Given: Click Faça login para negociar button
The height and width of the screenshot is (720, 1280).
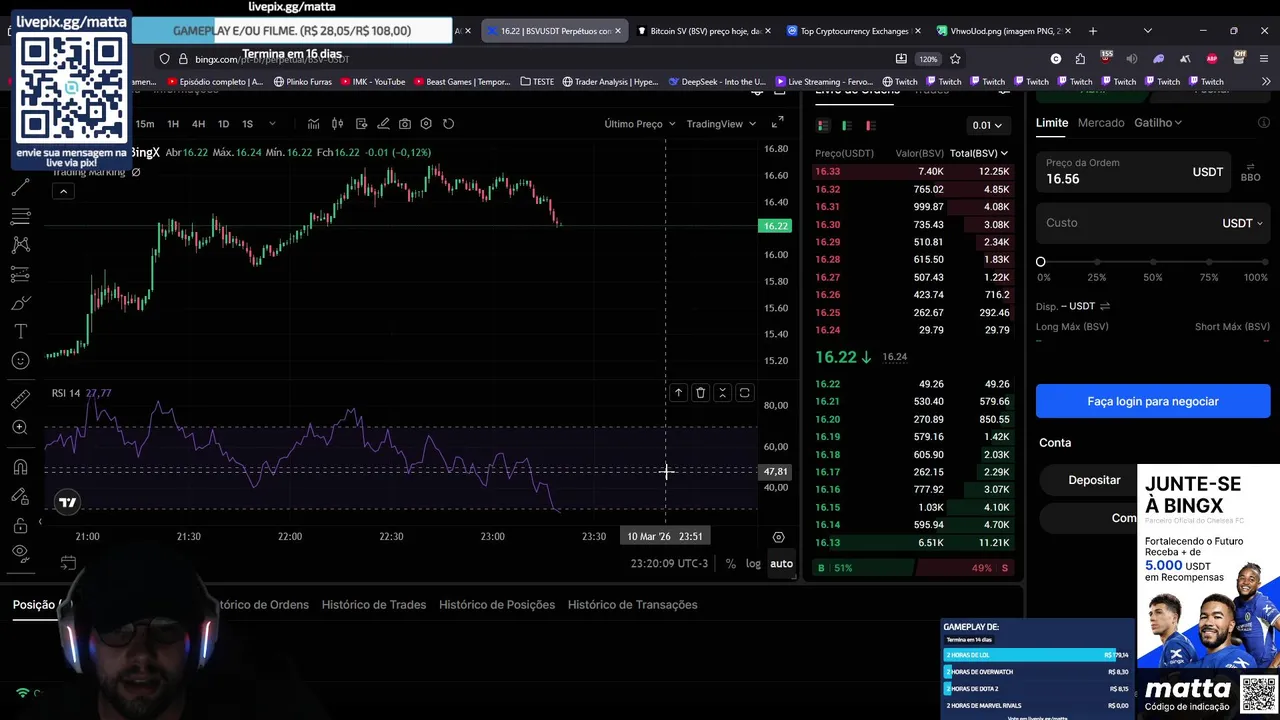Looking at the screenshot, I should pyautogui.click(x=1153, y=401).
